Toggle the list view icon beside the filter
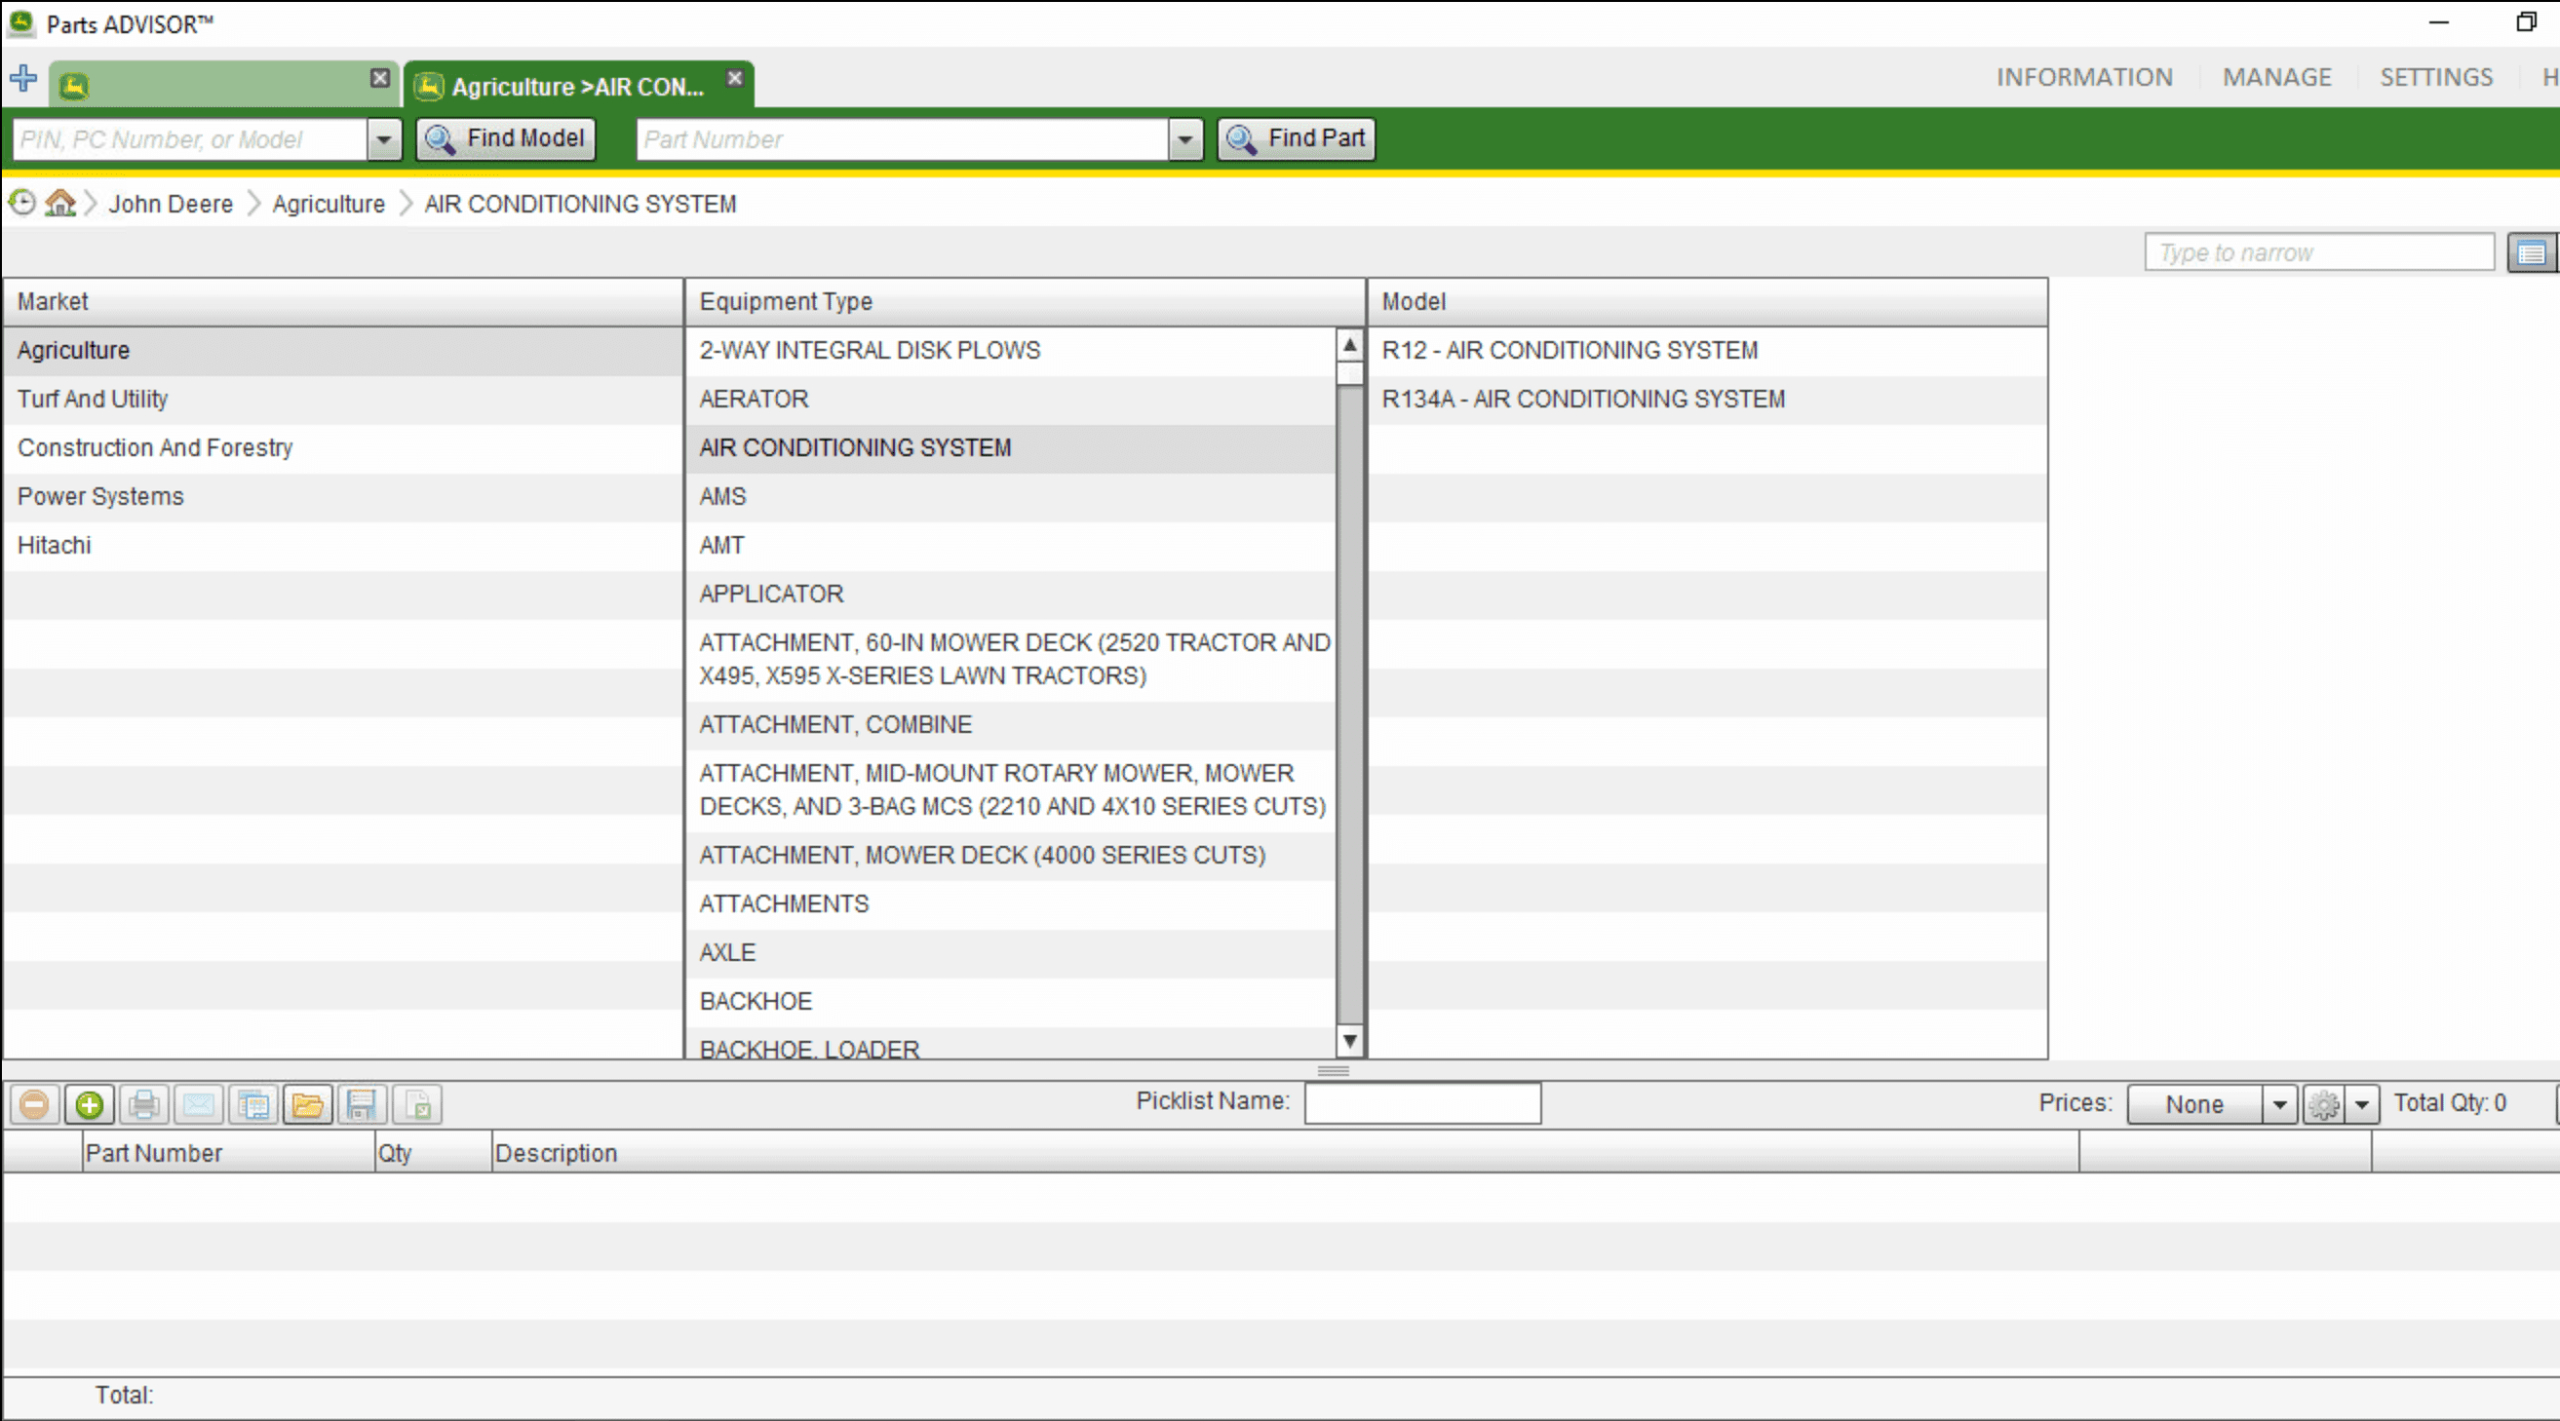 tap(2532, 252)
